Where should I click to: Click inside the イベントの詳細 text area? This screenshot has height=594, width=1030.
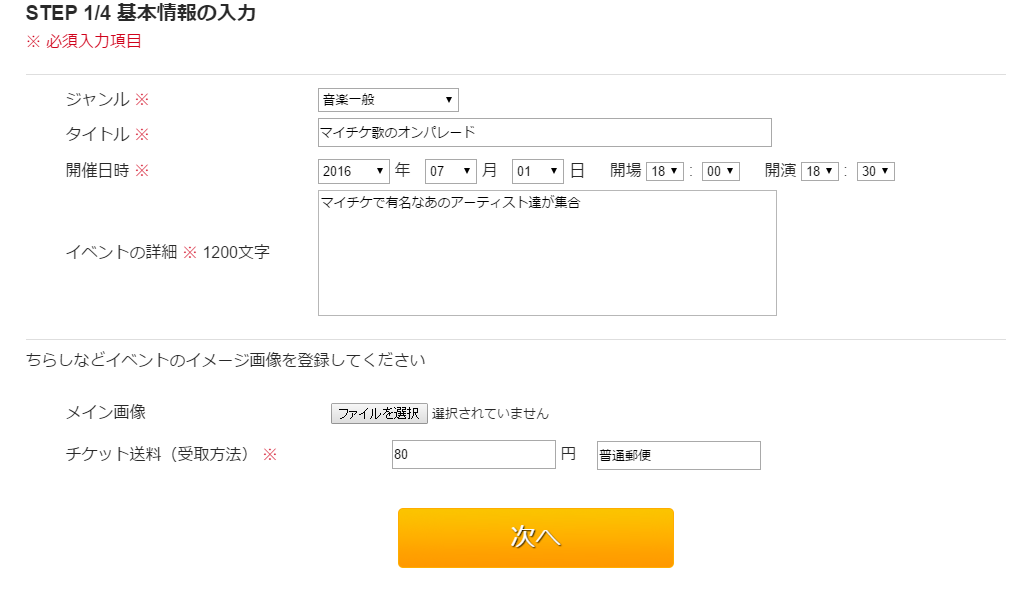pyautogui.click(x=547, y=253)
